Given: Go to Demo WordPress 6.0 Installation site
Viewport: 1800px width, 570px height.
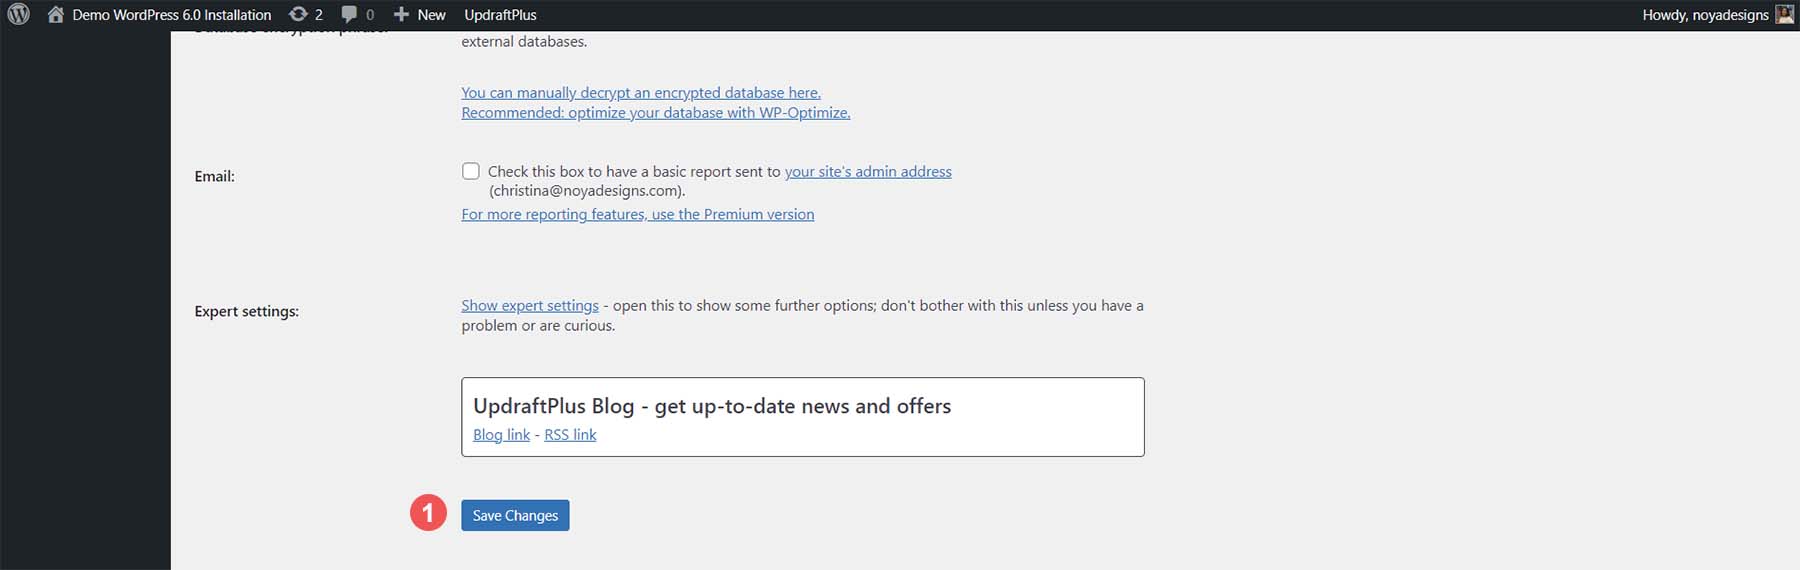Looking at the screenshot, I should click(x=171, y=15).
